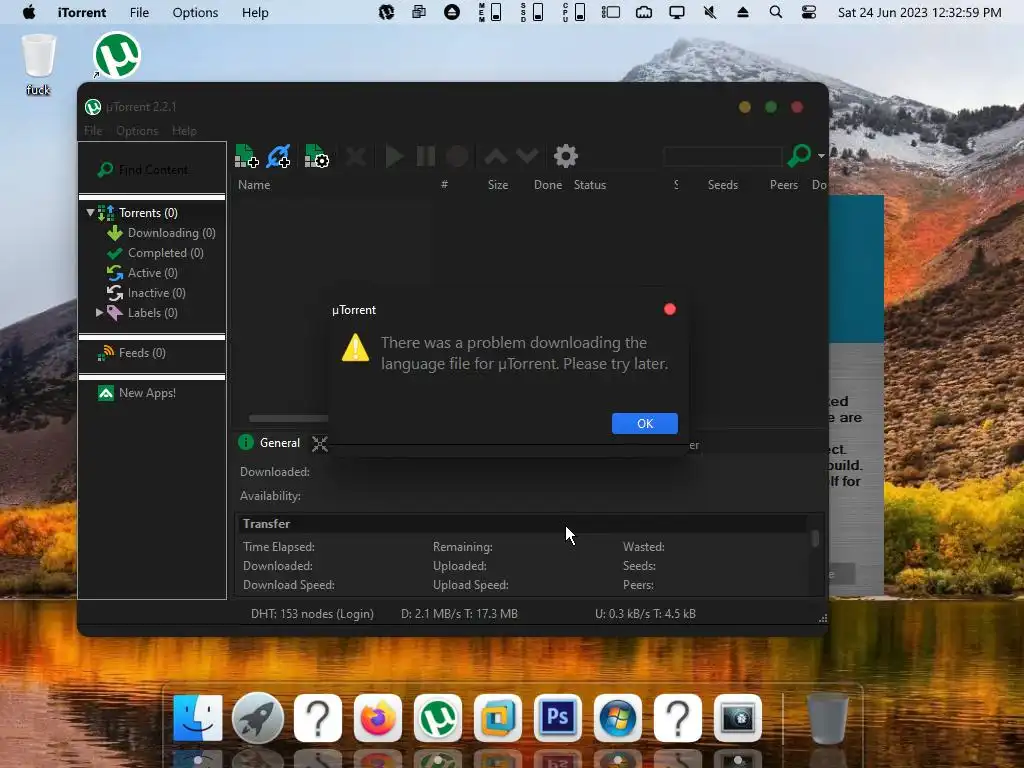Open the search provider dropdown arrow
Viewport: 1024px width, 768px height.
tap(821, 156)
